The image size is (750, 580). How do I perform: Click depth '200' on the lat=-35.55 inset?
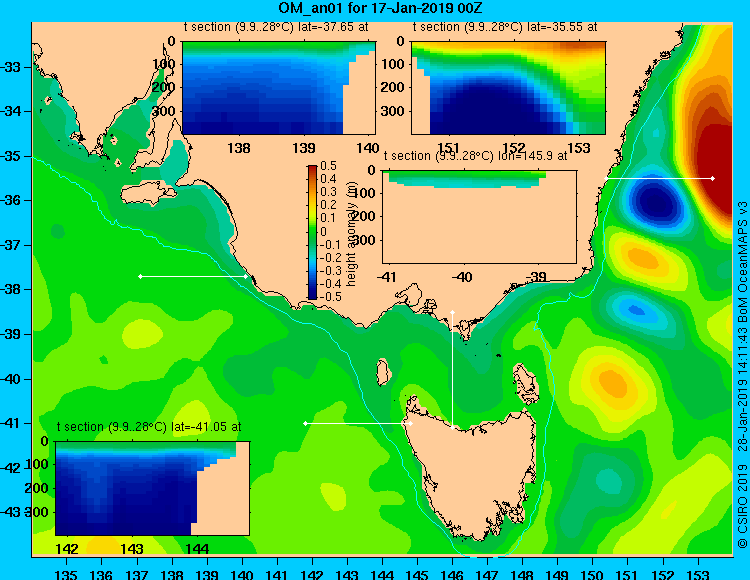pos(393,87)
